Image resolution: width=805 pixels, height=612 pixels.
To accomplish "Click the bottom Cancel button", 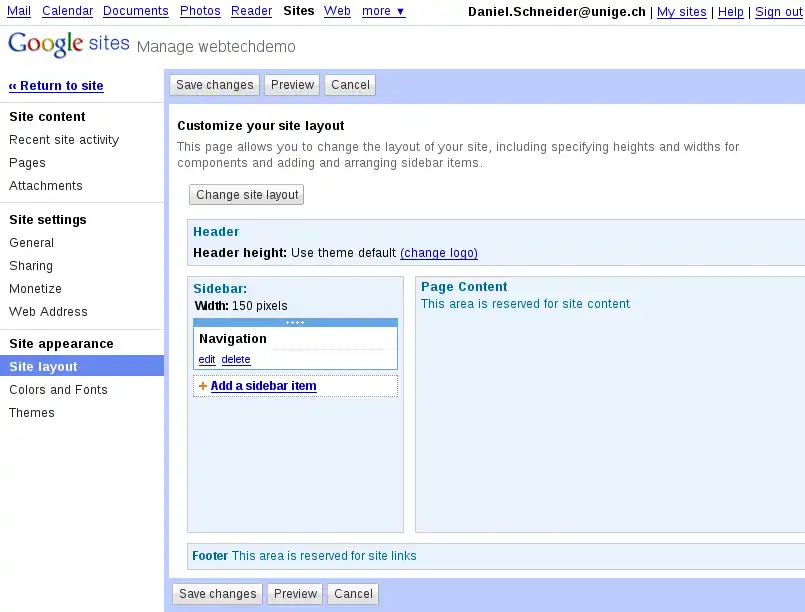I will (x=353, y=594).
